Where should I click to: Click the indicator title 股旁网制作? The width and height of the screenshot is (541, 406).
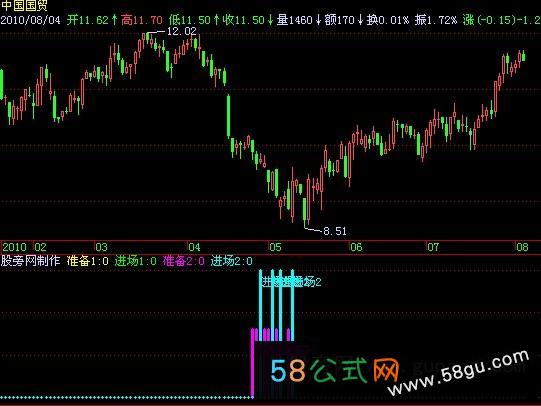(x=30, y=261)
